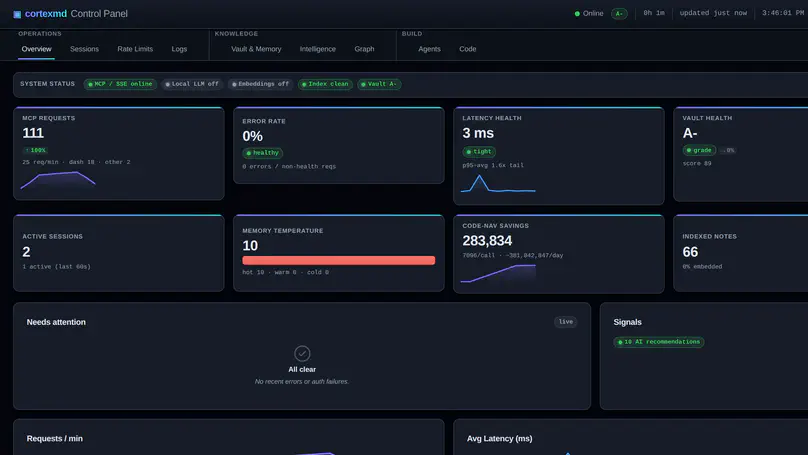Click the Memory Temperature red bar
Viewport: 808px width, 455px height.
[339, 260]
